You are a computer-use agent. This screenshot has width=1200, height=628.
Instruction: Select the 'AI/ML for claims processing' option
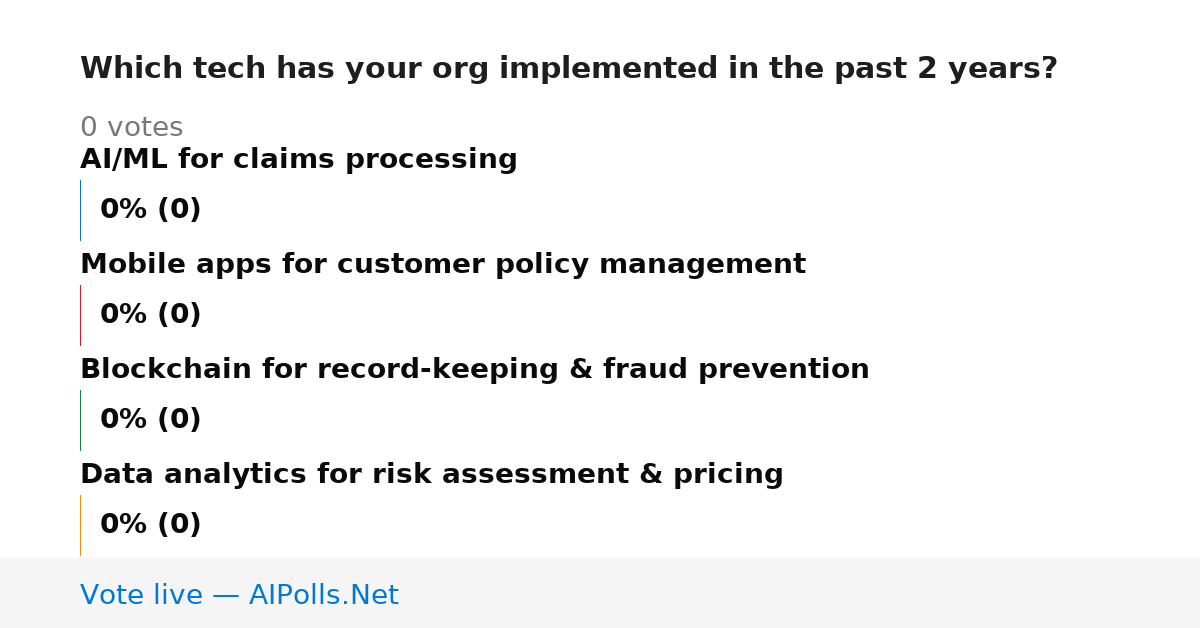tap(299, 160)
